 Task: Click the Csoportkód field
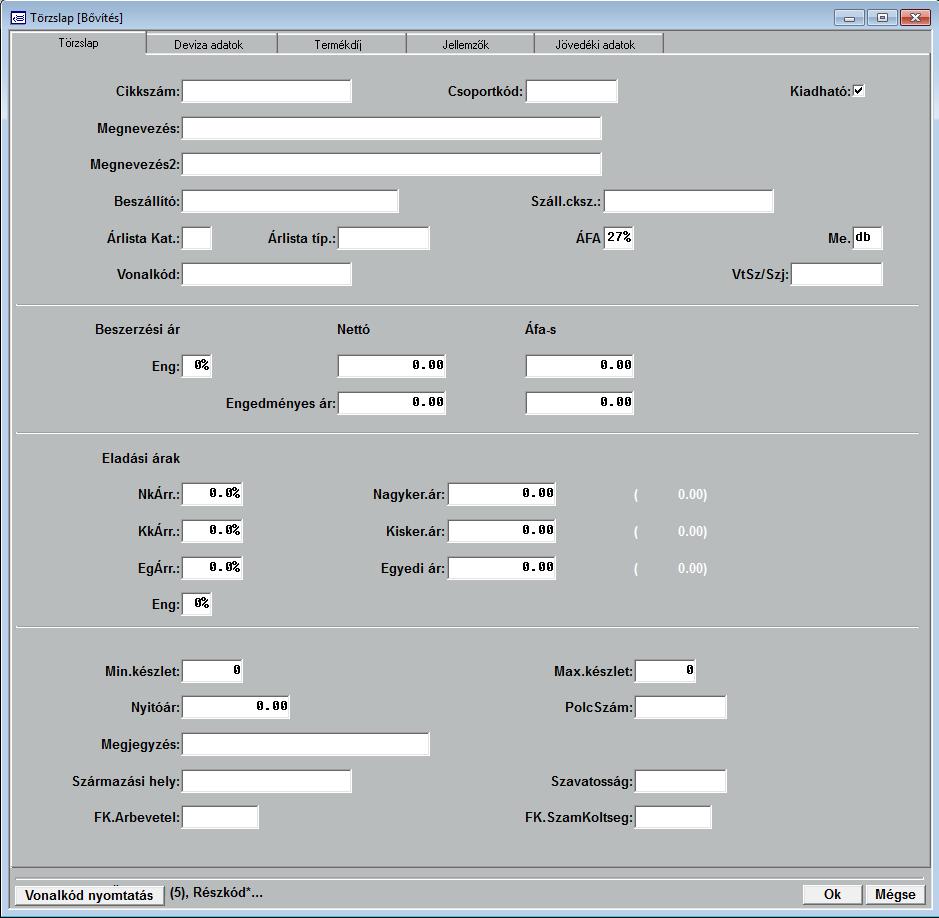pos(571,92)
